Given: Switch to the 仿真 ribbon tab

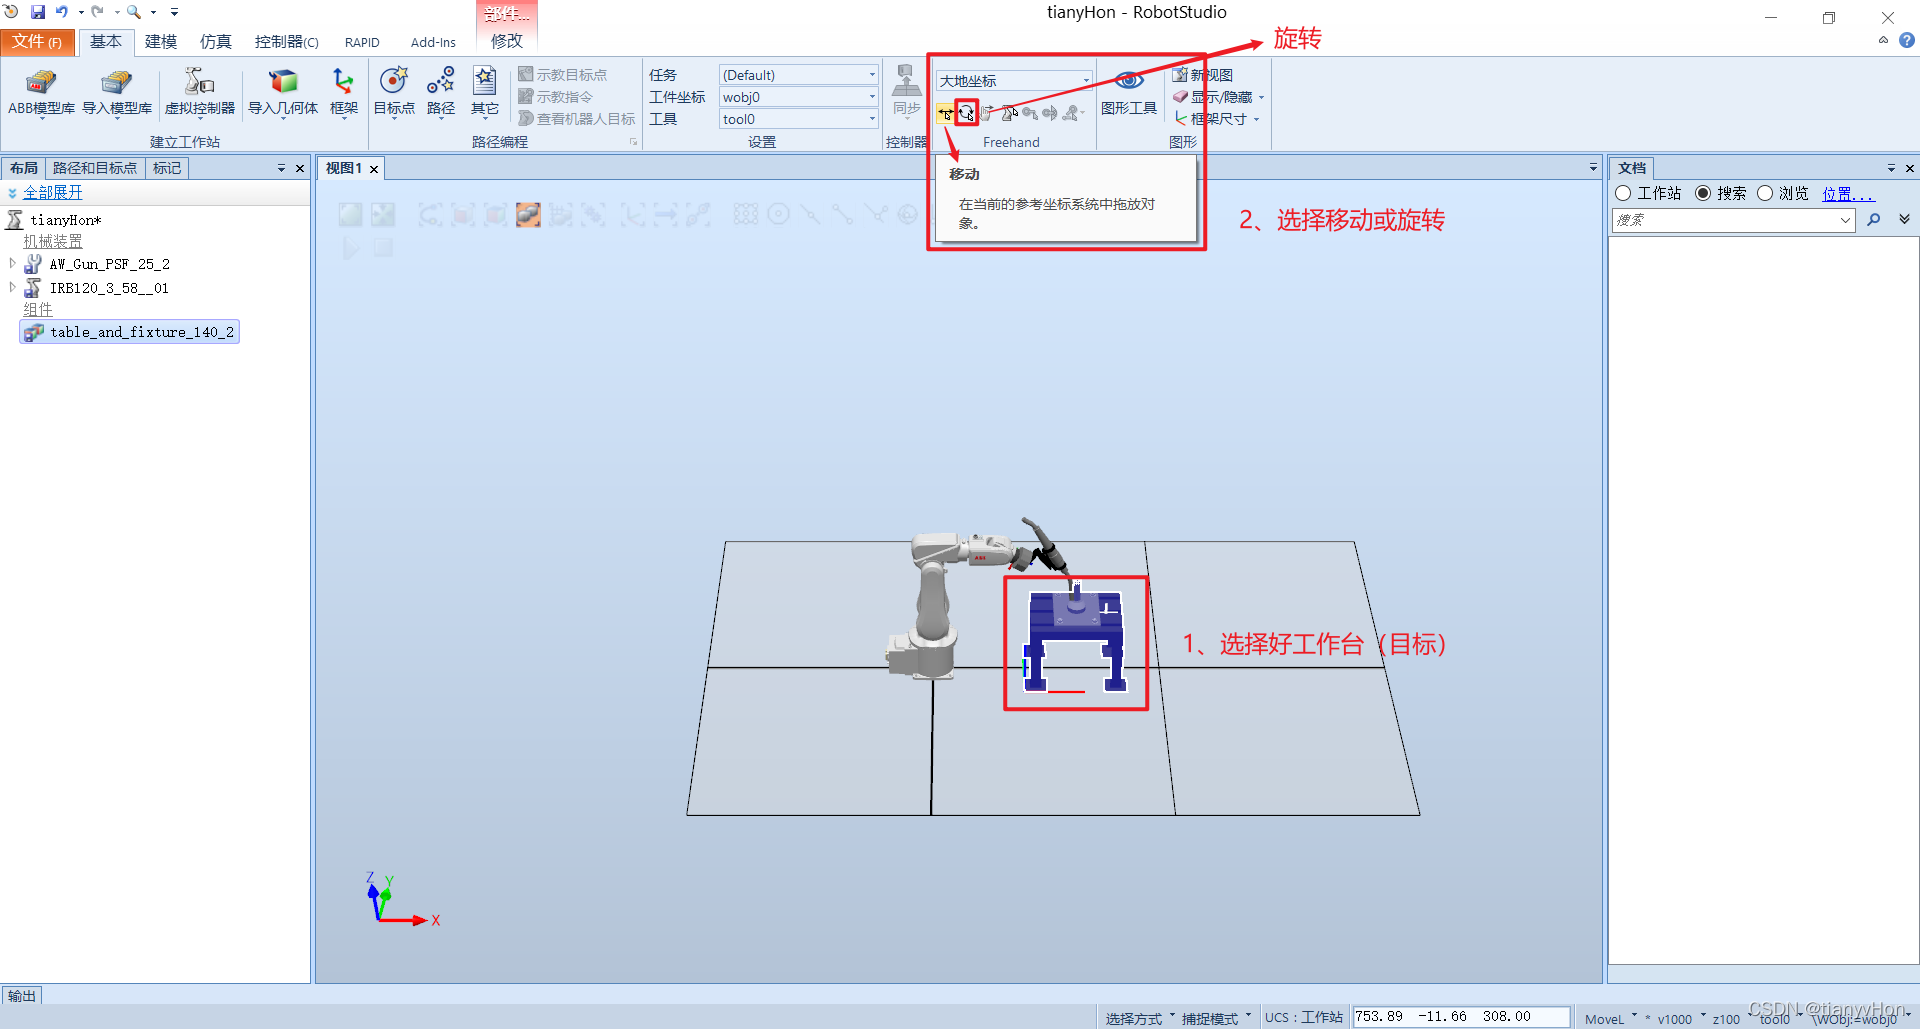Looking at the screenshot, I should tap(215, 41).
